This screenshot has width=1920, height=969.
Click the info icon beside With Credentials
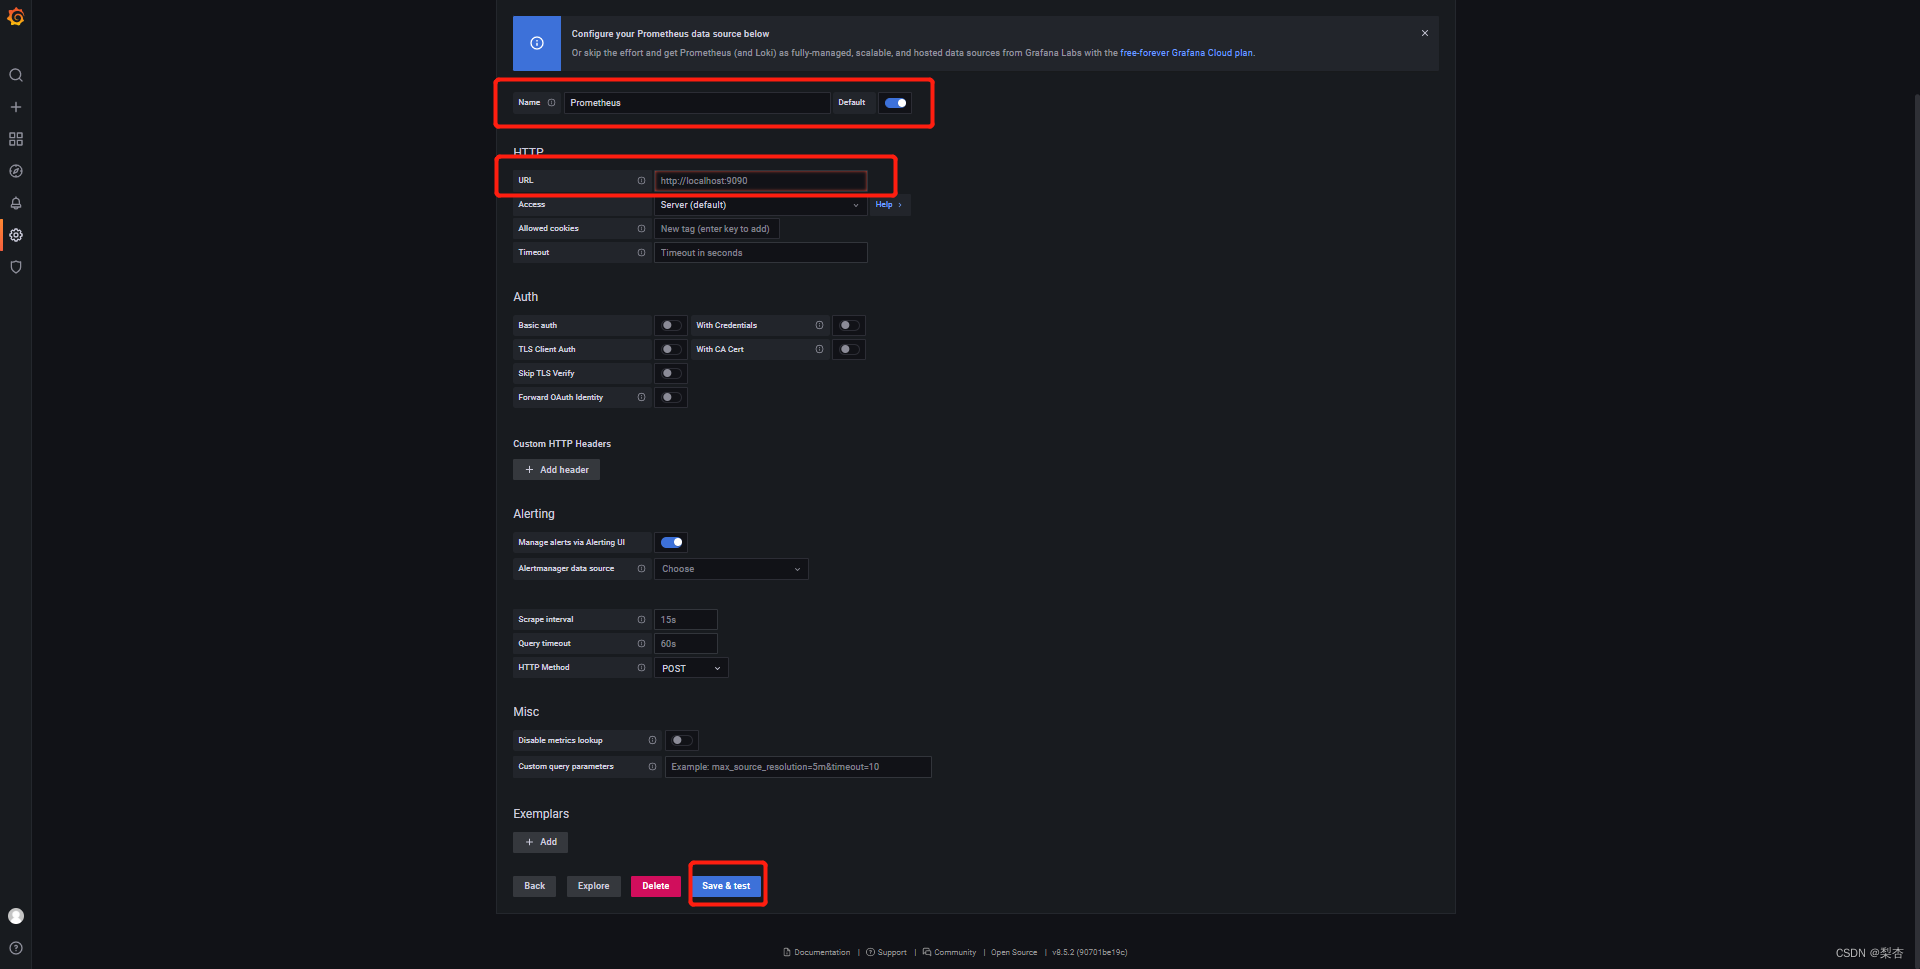(819, 325)
